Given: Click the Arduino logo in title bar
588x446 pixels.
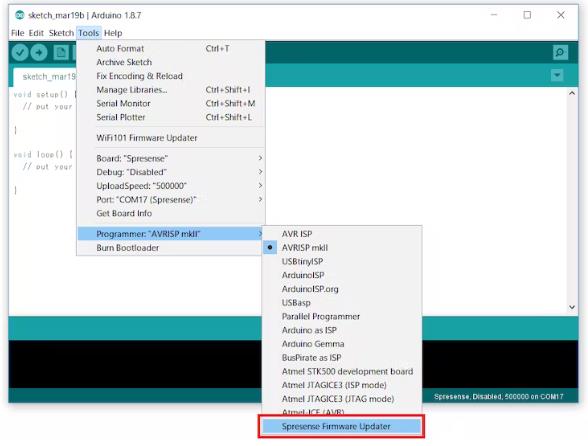Looking at the screenshot, I should (20, 15).
